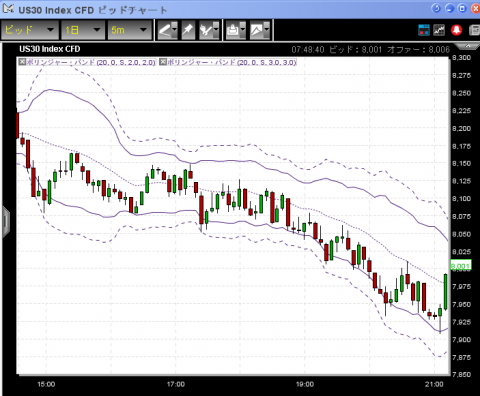Expand the drawing tool dropdown arrow

click(175, 30)
